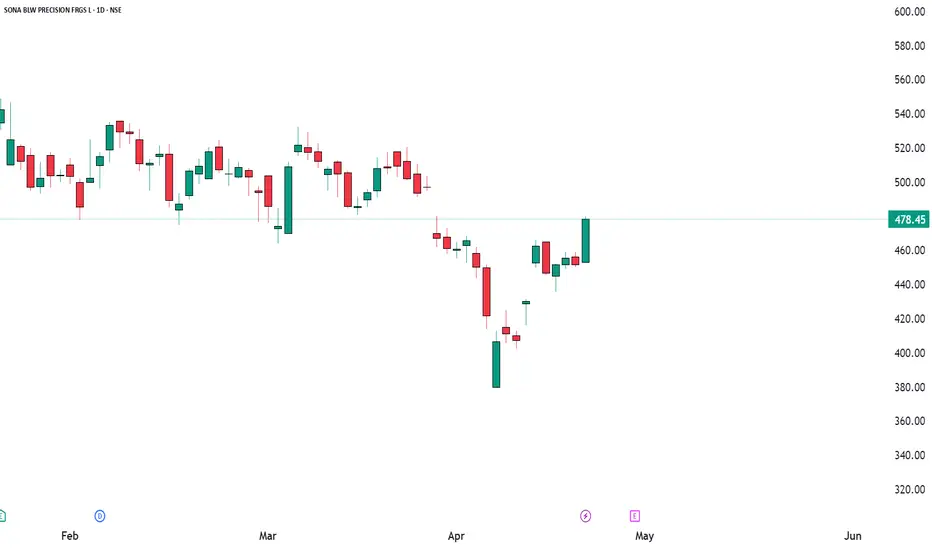Click the May label on time axis
This screenshot has width=932, height=550.
pos(644,536)
